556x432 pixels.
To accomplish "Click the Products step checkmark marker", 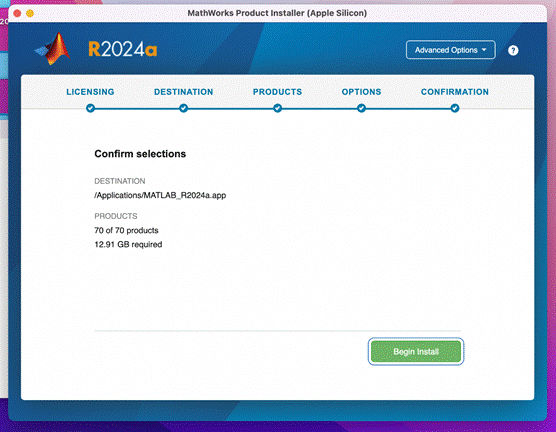I will pyautogui.click(x=278, y=108).
